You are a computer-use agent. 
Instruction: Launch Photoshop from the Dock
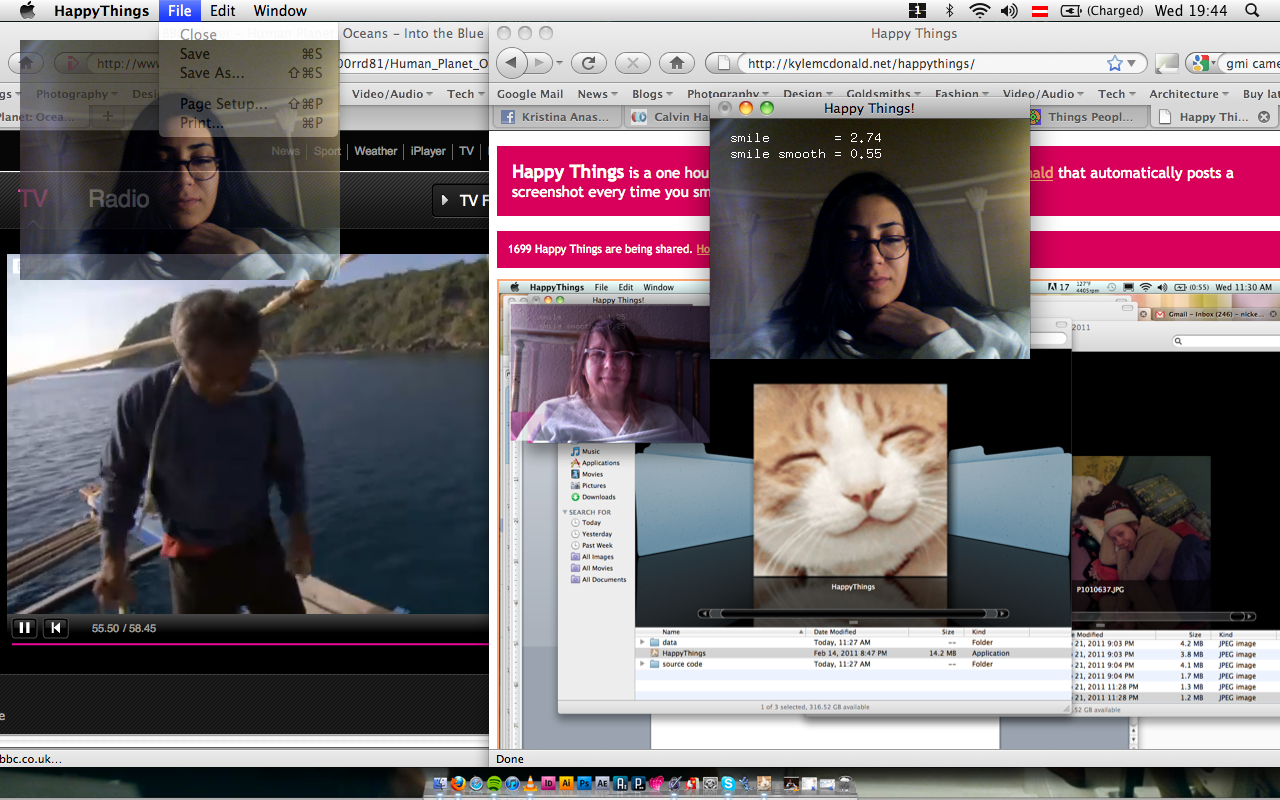(585, 784)
